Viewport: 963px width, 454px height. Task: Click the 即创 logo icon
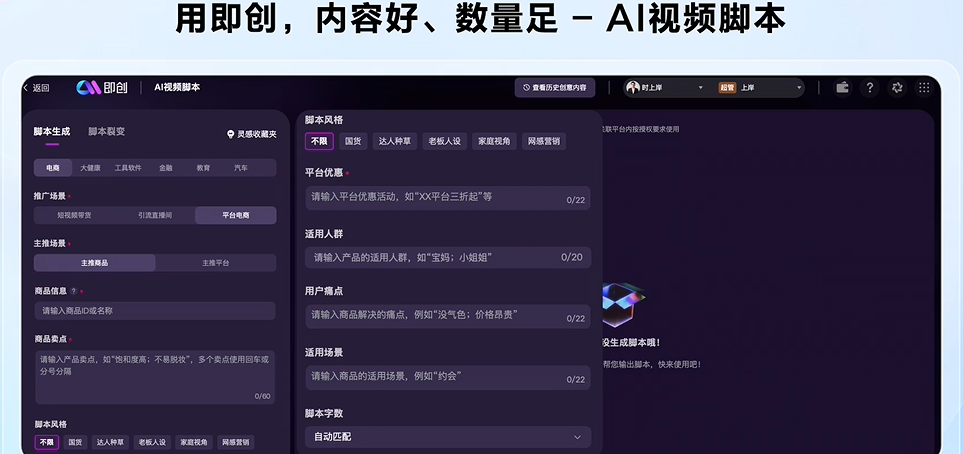[x=89, y=88]
